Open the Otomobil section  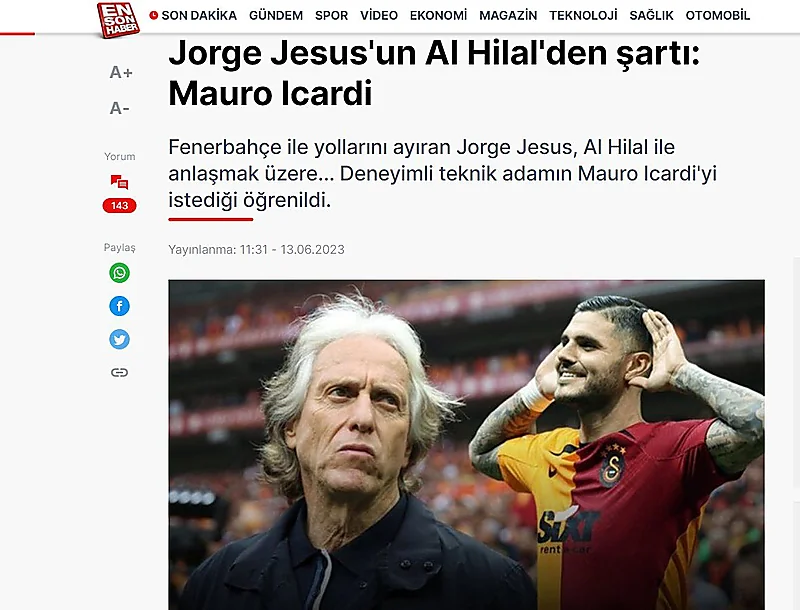[x=718, y=16]
